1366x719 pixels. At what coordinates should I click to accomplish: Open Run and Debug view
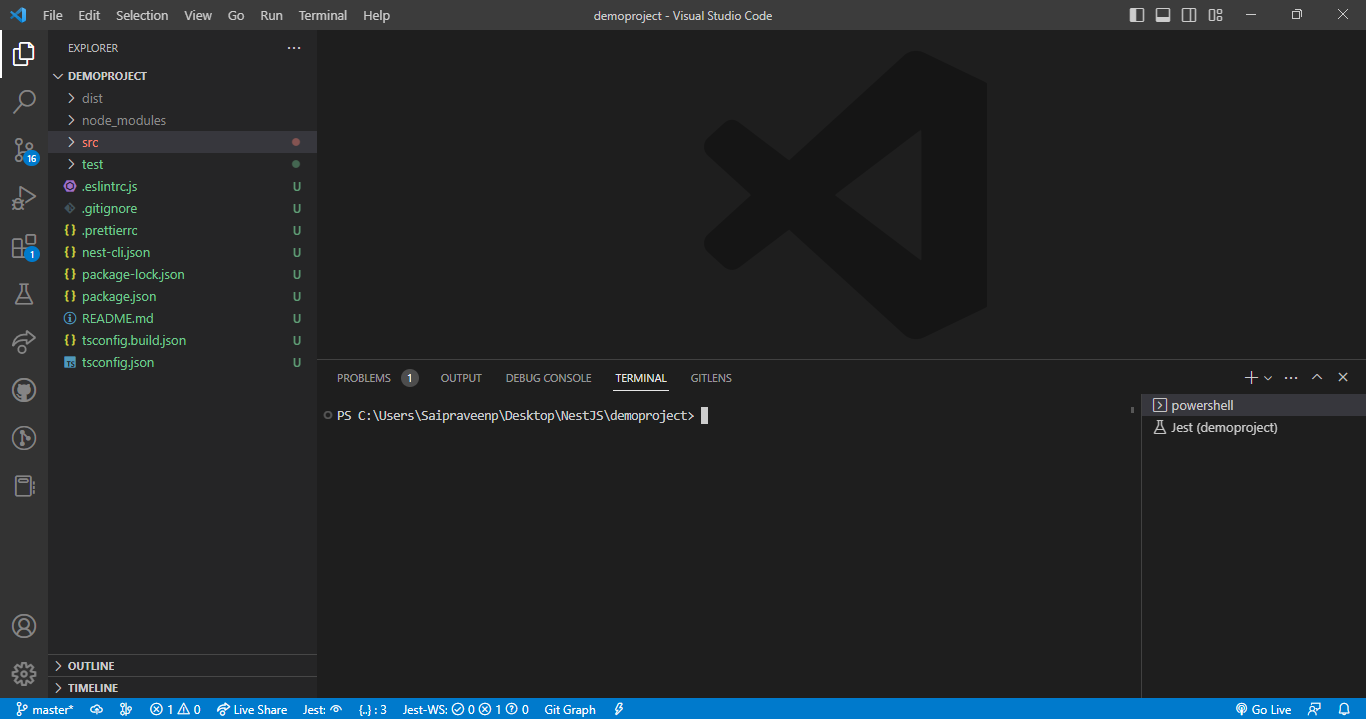click(24, 198)
